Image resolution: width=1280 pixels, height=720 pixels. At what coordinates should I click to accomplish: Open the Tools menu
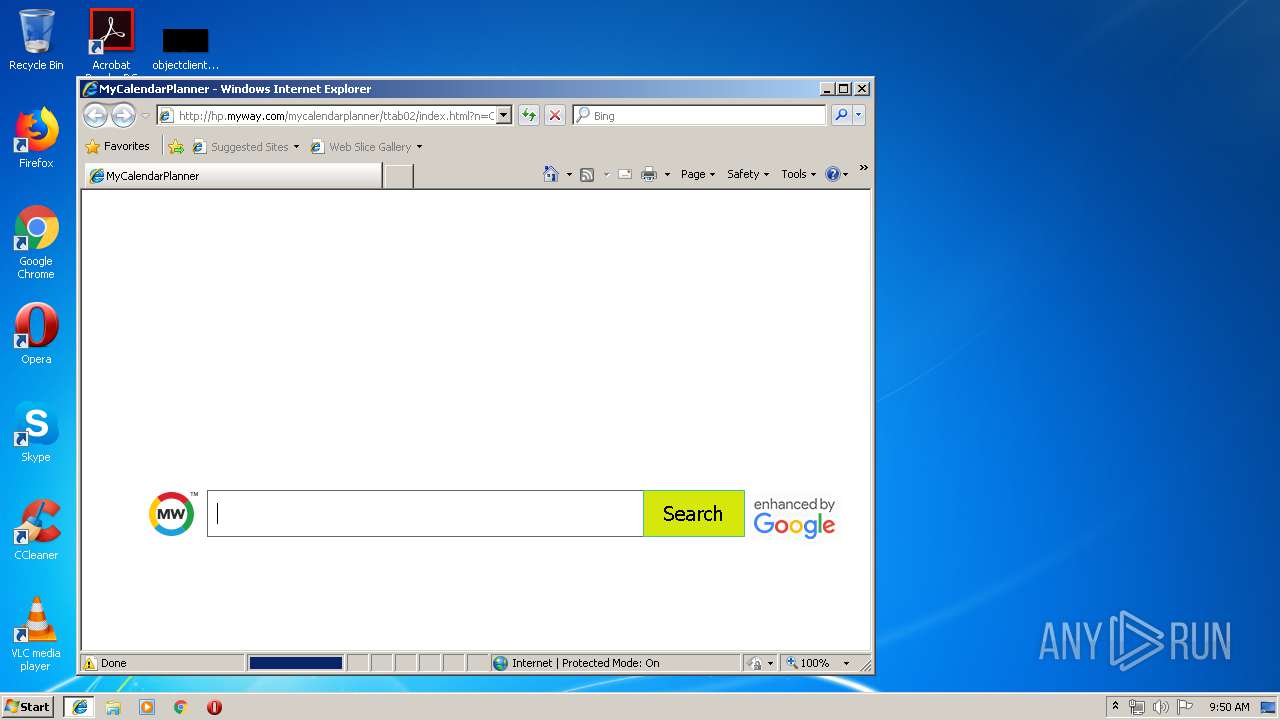pyautogui.click(x=799, y=174)
